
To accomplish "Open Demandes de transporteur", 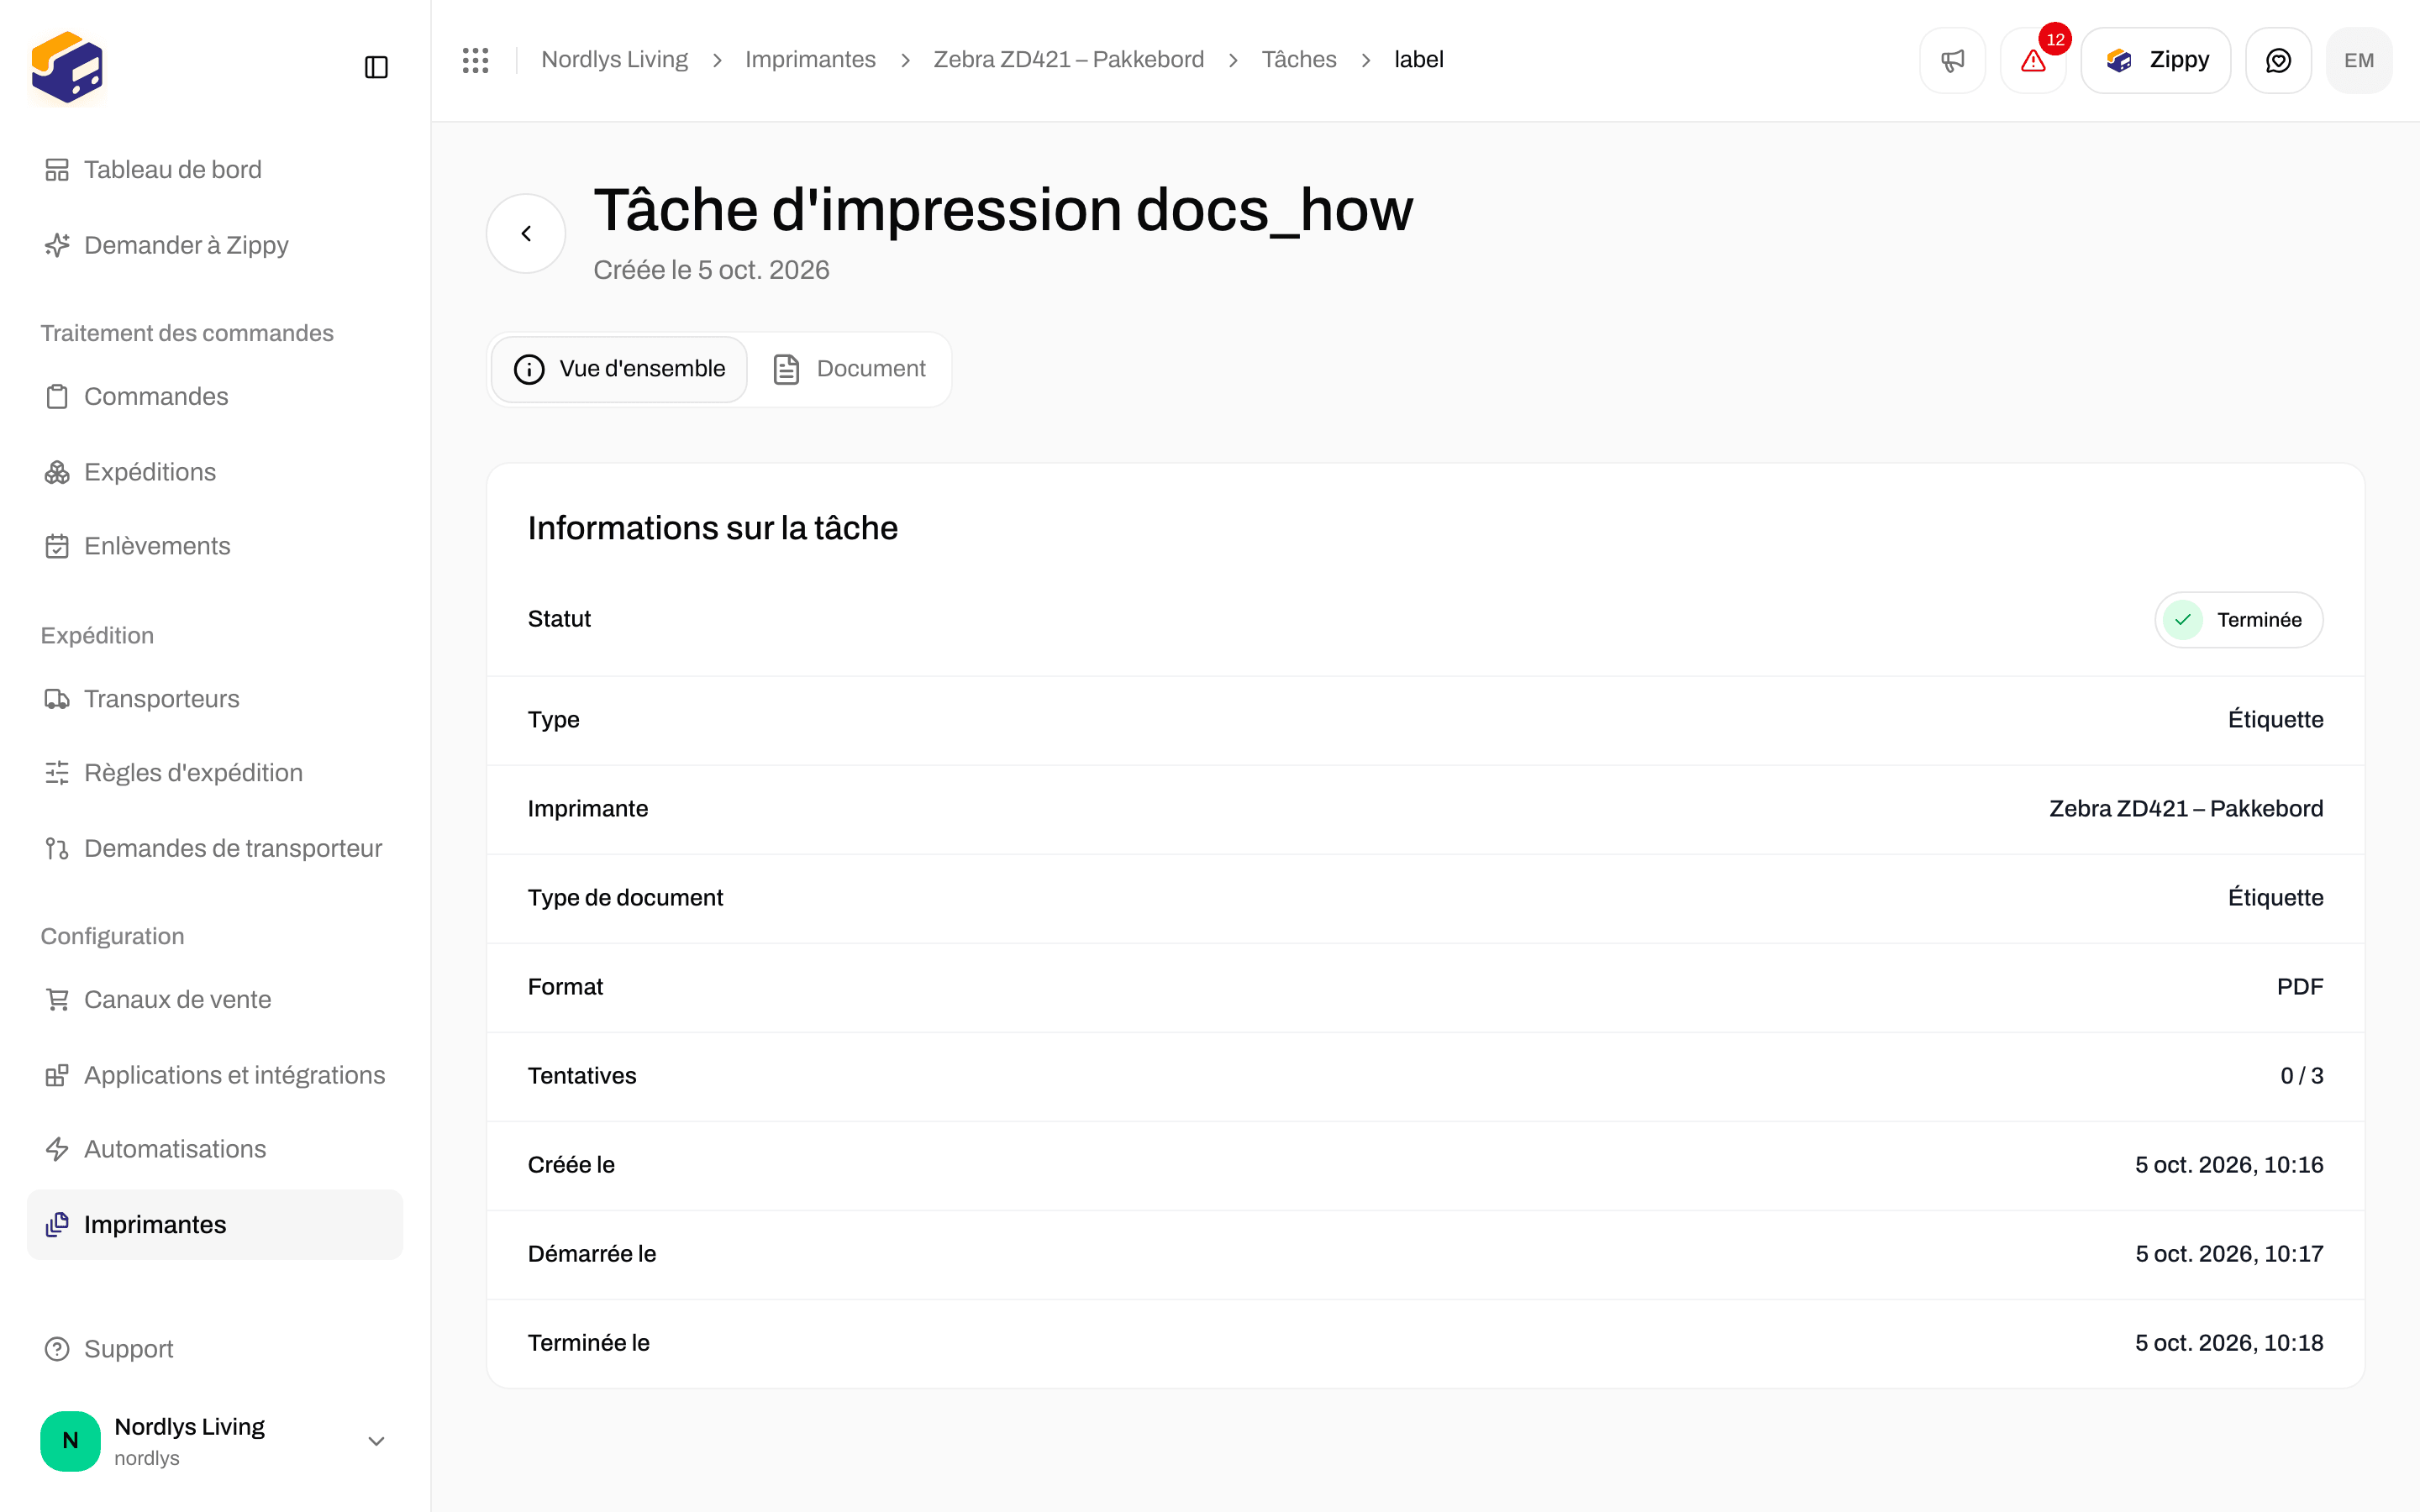I will [x=215, y=848].
